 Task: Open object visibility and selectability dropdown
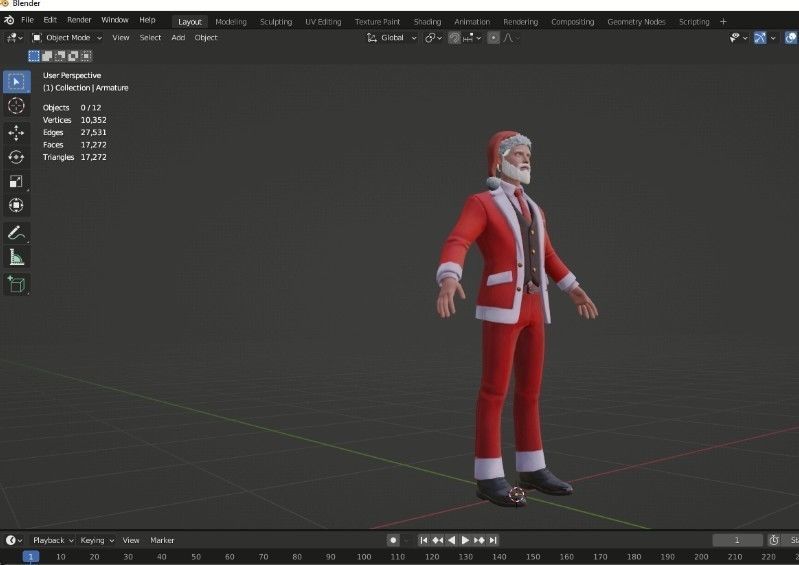click(x=738, y=38)
